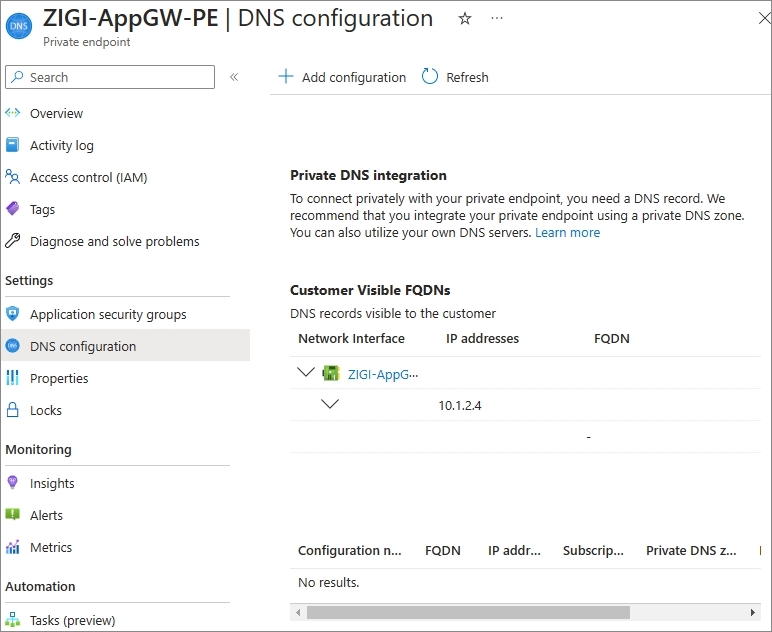Open the ZIGI-AppG... network interface link
This screenshot has height=632, width=772.
coord(383,374)
